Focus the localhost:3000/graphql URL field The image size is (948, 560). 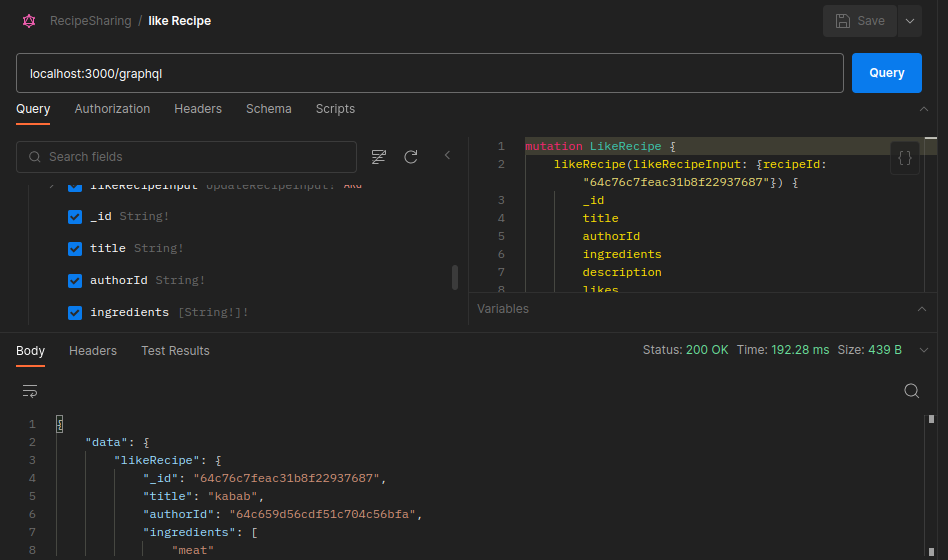[429, 73]
